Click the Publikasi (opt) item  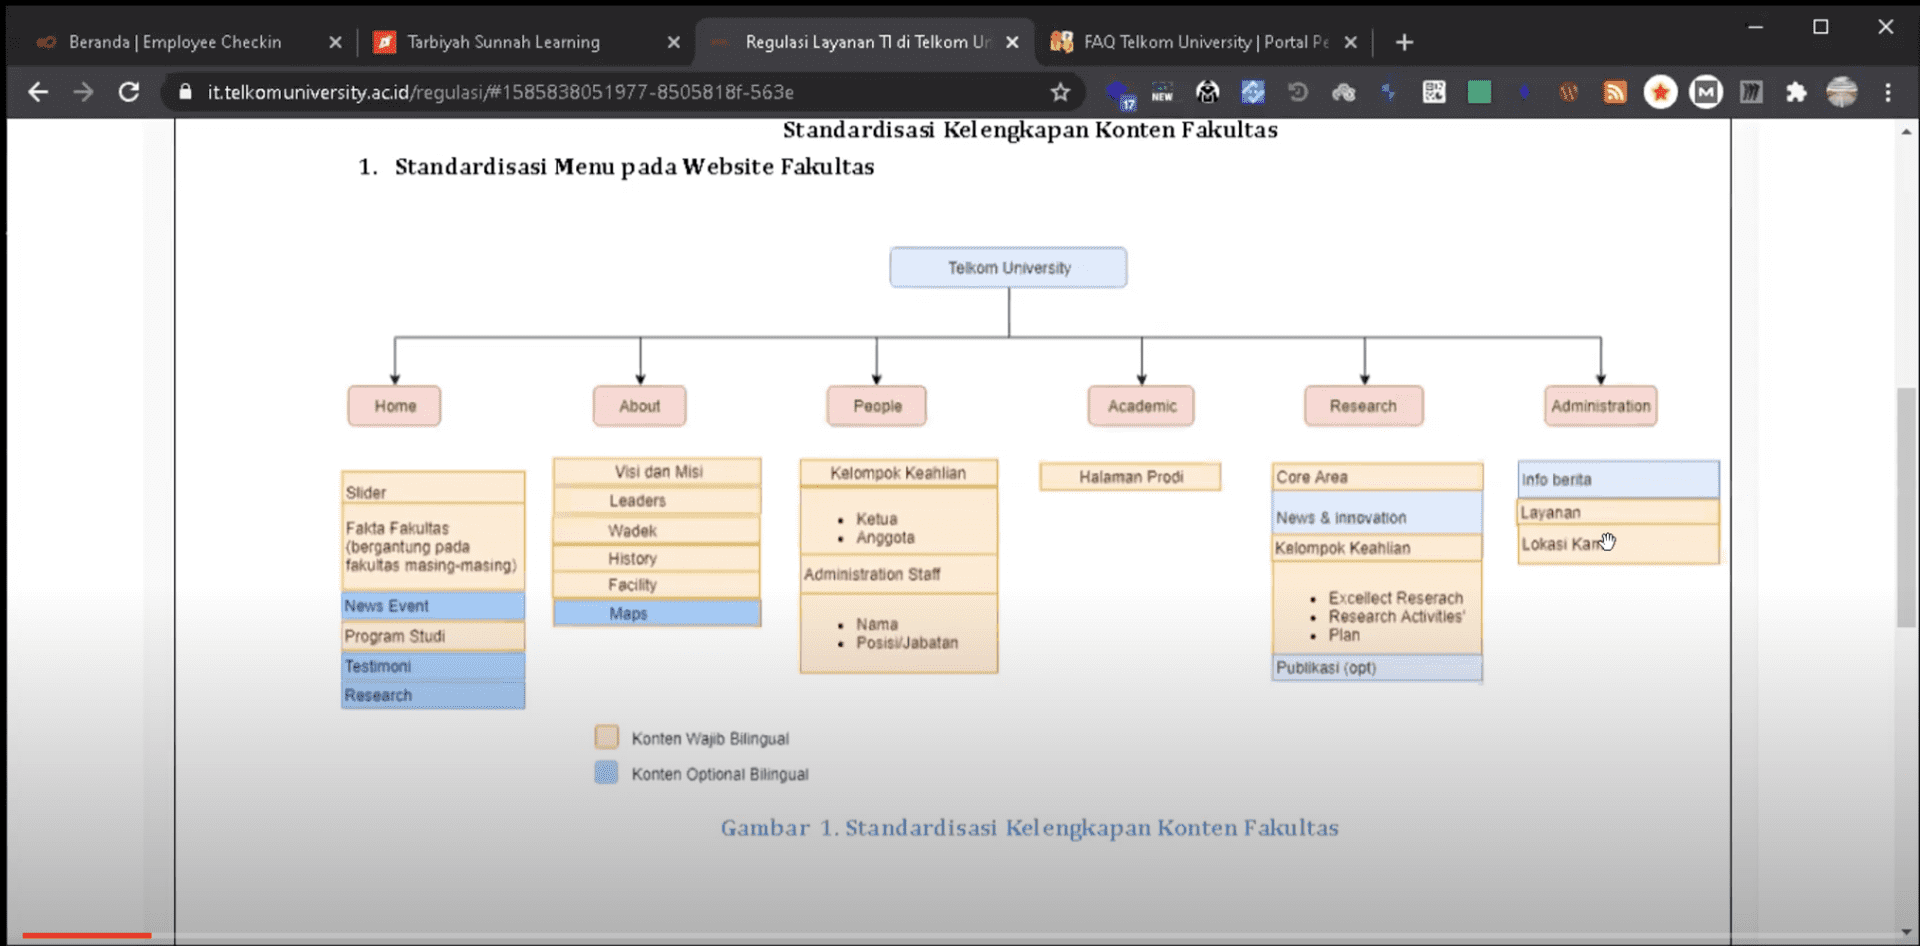click(x=1377, y=668)
